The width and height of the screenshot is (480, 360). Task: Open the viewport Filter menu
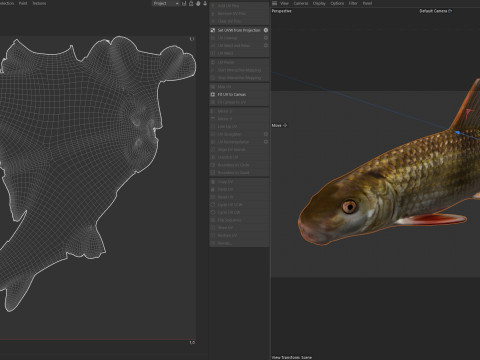[x=353, y=3]
